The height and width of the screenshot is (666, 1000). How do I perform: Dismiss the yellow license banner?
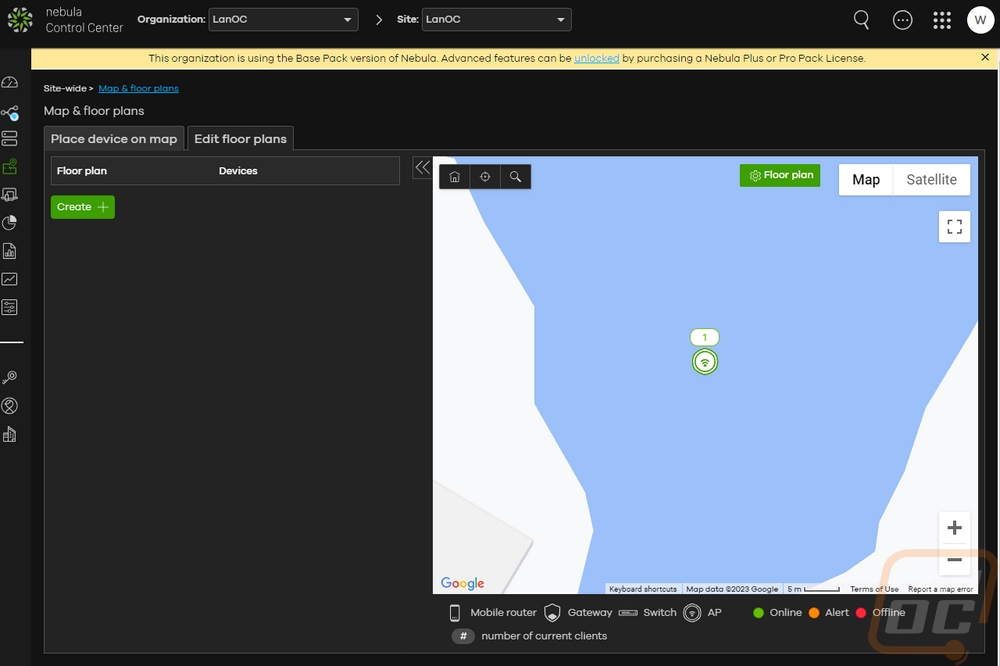(x=985, y=57)
